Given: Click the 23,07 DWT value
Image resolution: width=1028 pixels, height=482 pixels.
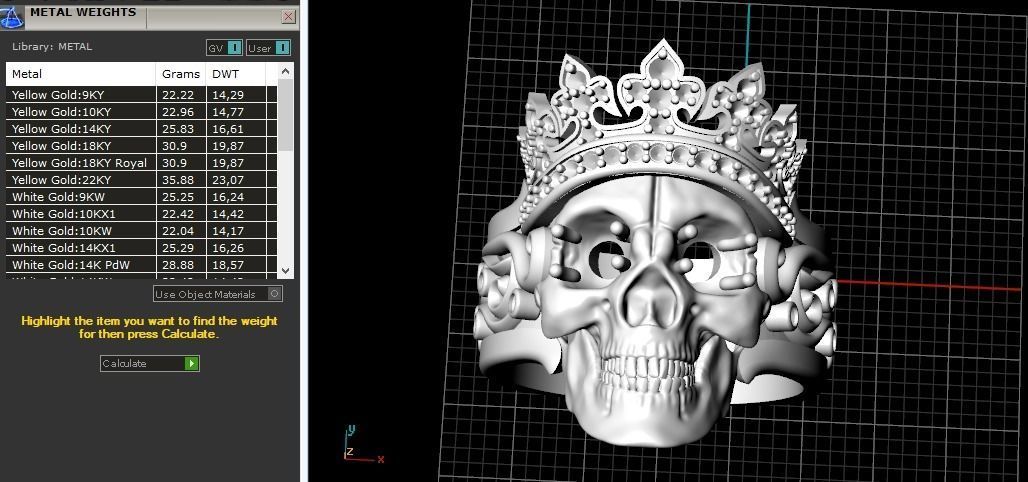Looking at the screenshot, I should point(227,180).
